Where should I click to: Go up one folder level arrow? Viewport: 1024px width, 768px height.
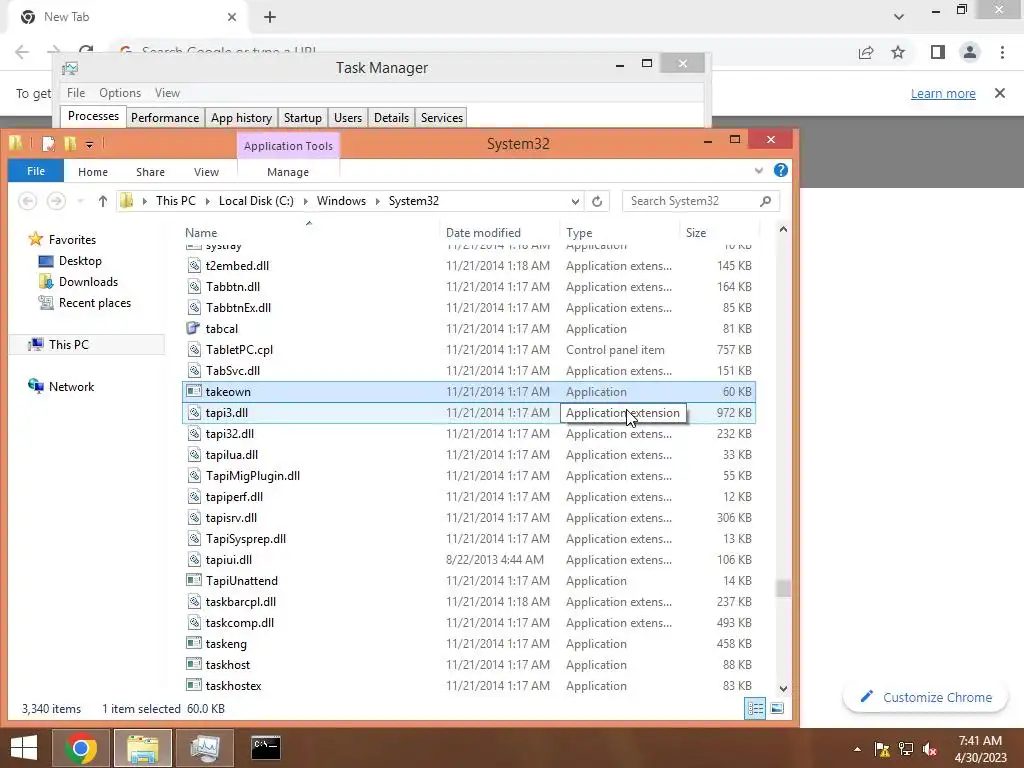(x=103, y=201)
